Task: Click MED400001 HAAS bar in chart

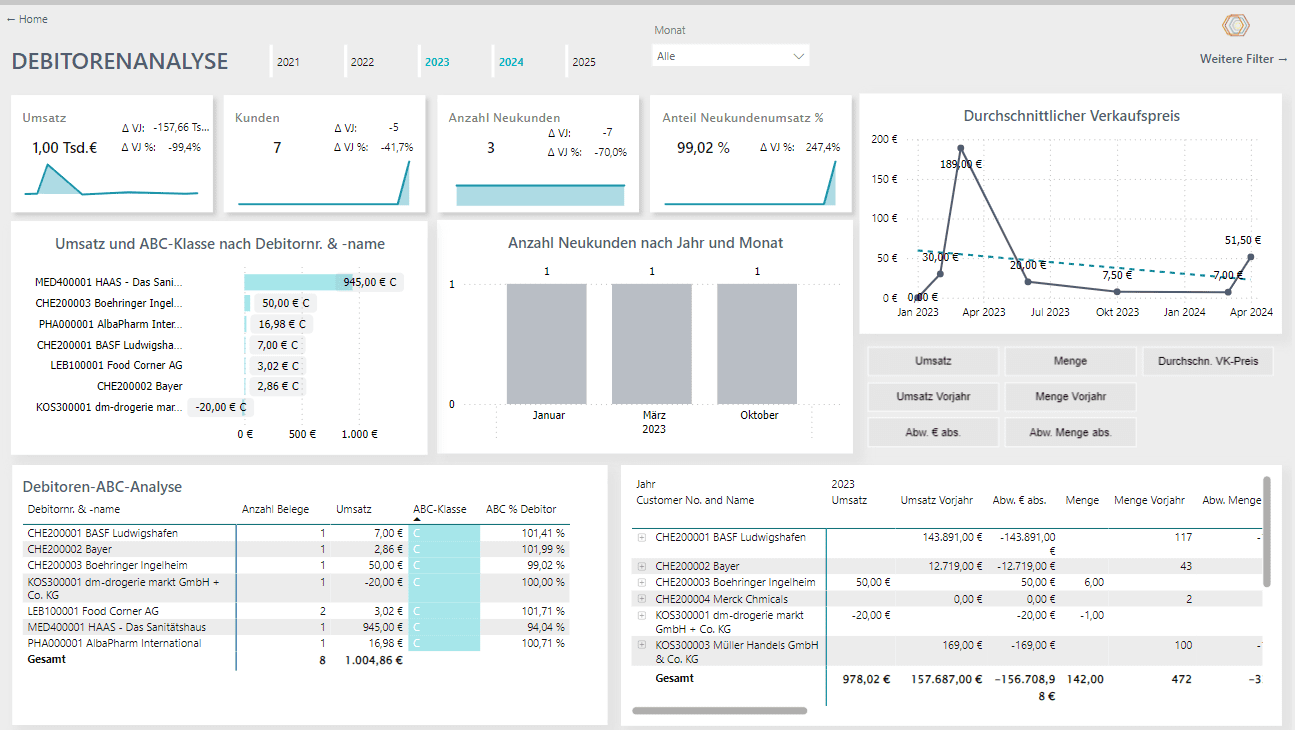Action: [x=299, y=282]
